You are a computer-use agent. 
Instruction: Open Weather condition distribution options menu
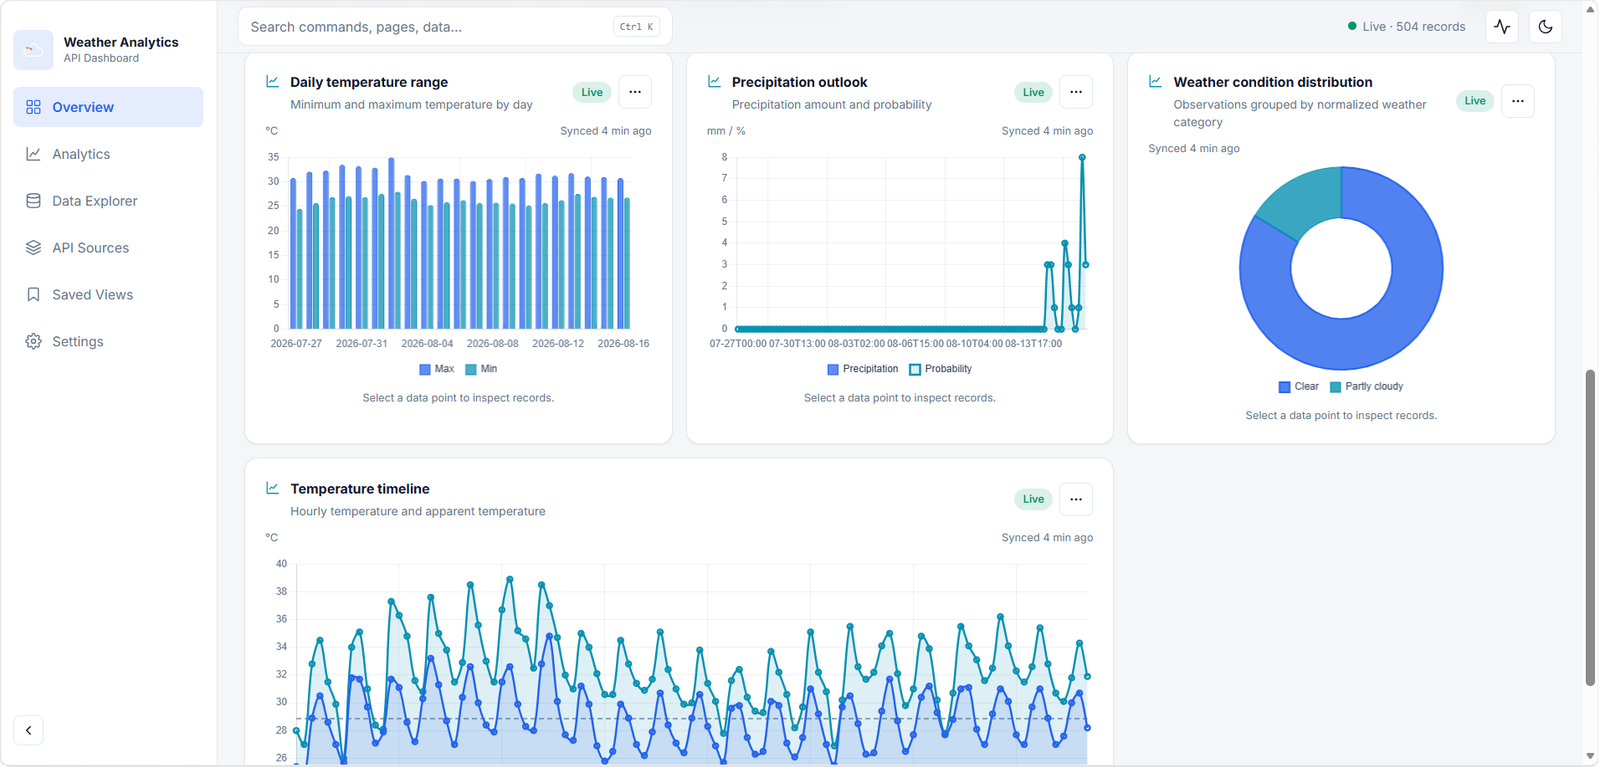(x=1518, y=101)
